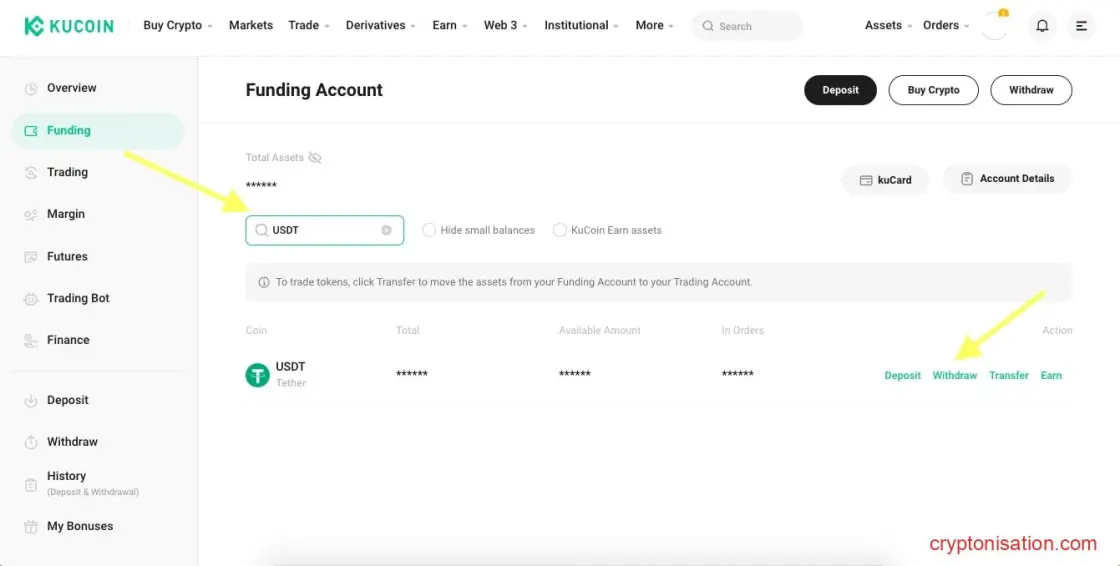
Task: Open the user profile avatar
Action: [x=994, y=26]
